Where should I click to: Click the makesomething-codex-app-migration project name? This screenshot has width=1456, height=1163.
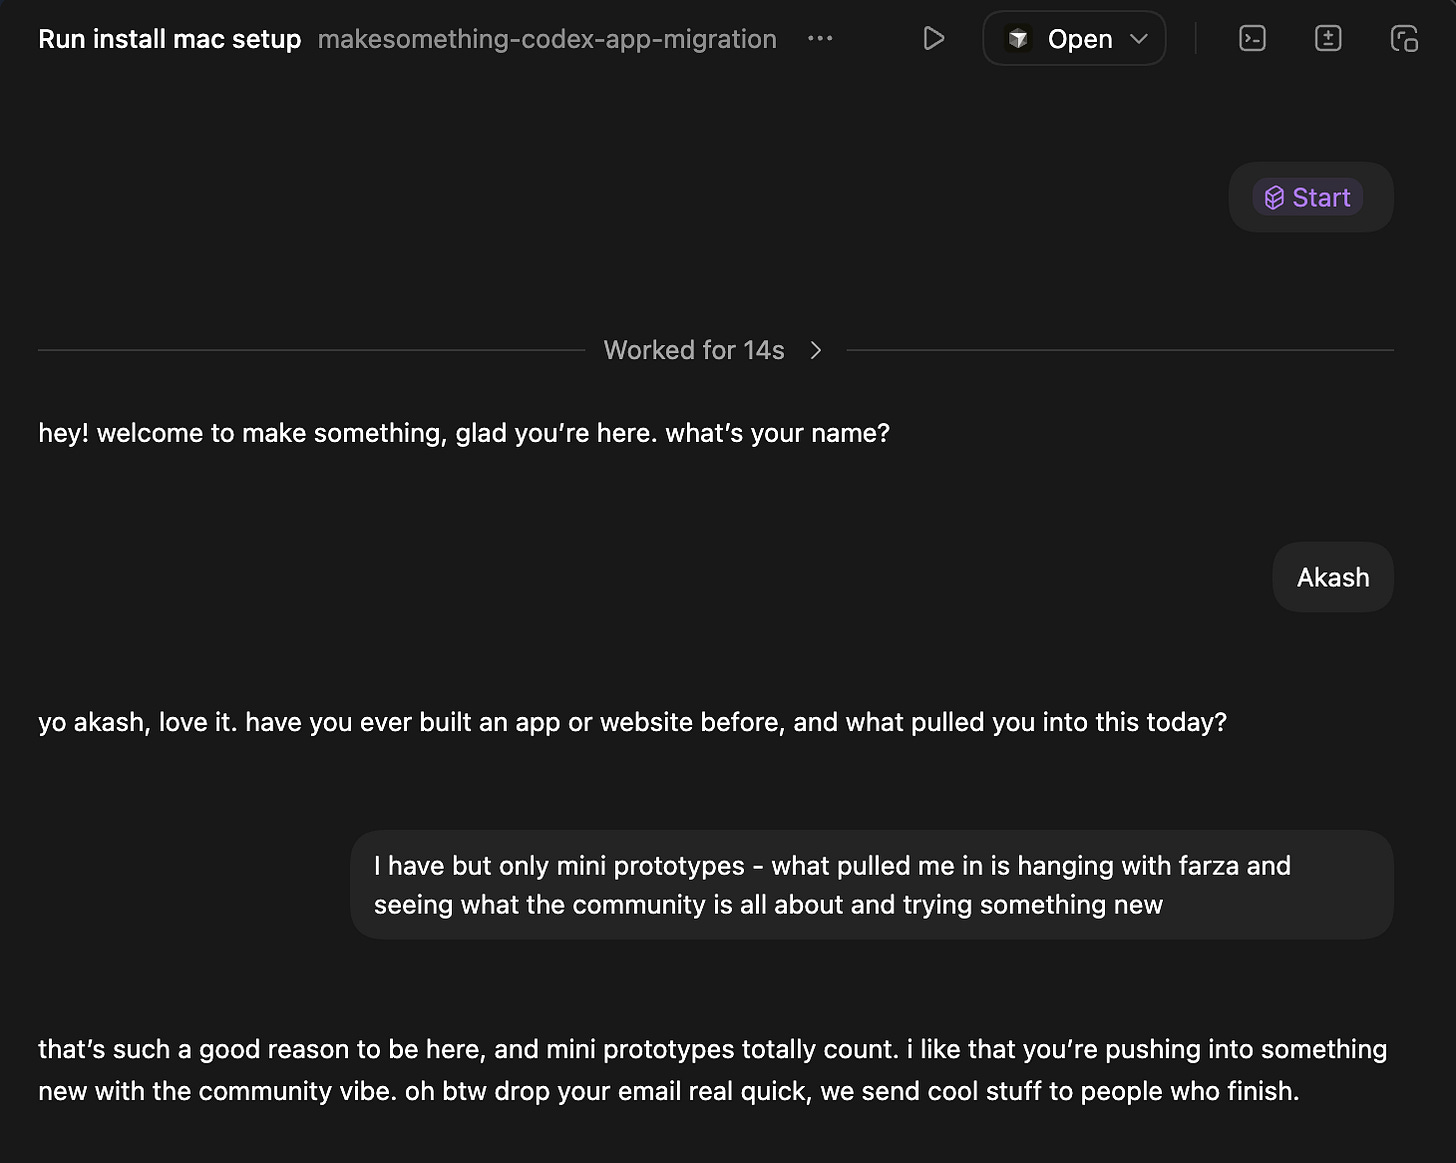[x=547, y=39]
